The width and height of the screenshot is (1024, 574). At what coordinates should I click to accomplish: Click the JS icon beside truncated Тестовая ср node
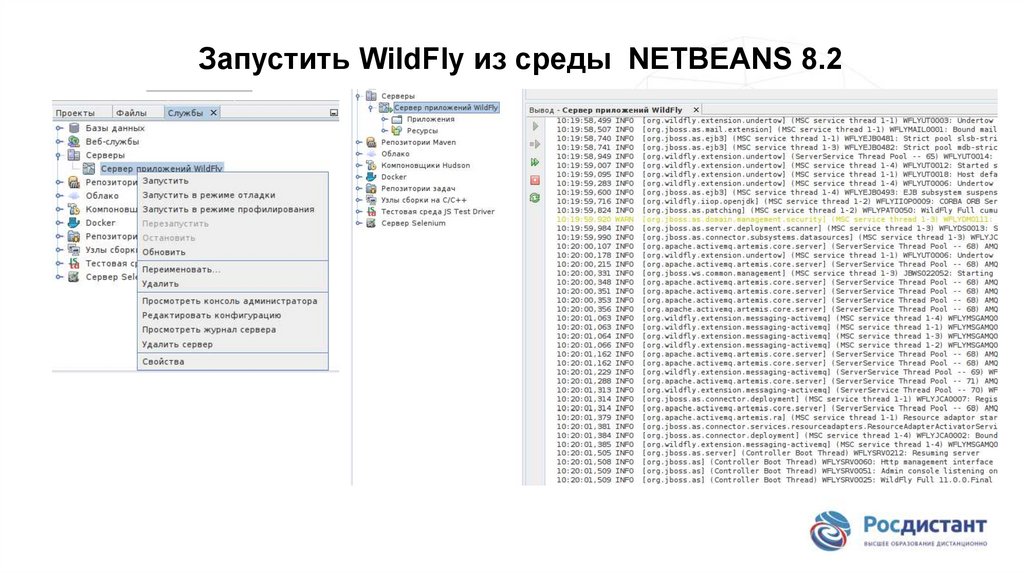(x=74, y=263)
